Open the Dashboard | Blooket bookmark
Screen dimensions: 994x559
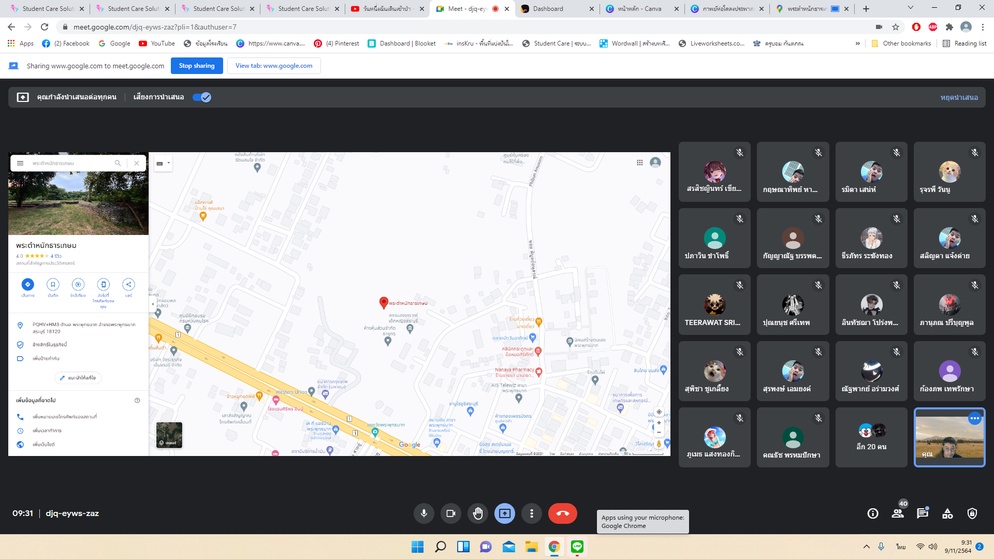tap(401, 44)
